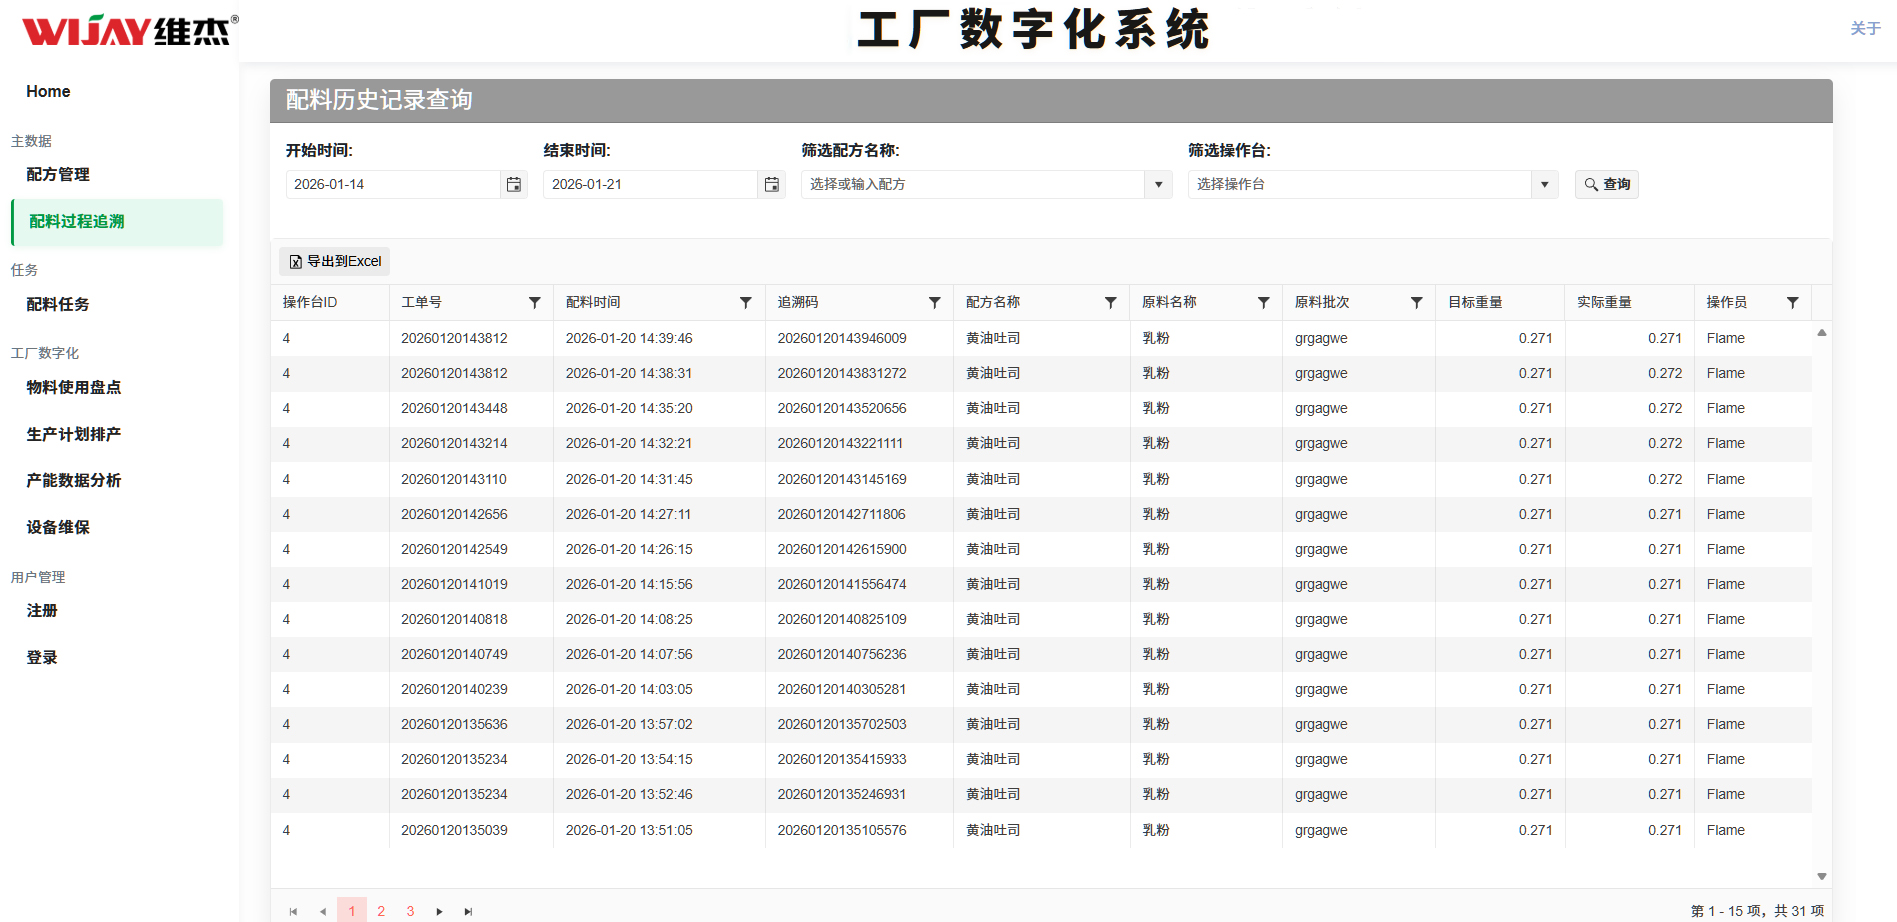Image resolution: width=1897 pixels, height=922 pixels.
Task: Open the 配料任务 page from sidebar
Action: coord(57,304)
